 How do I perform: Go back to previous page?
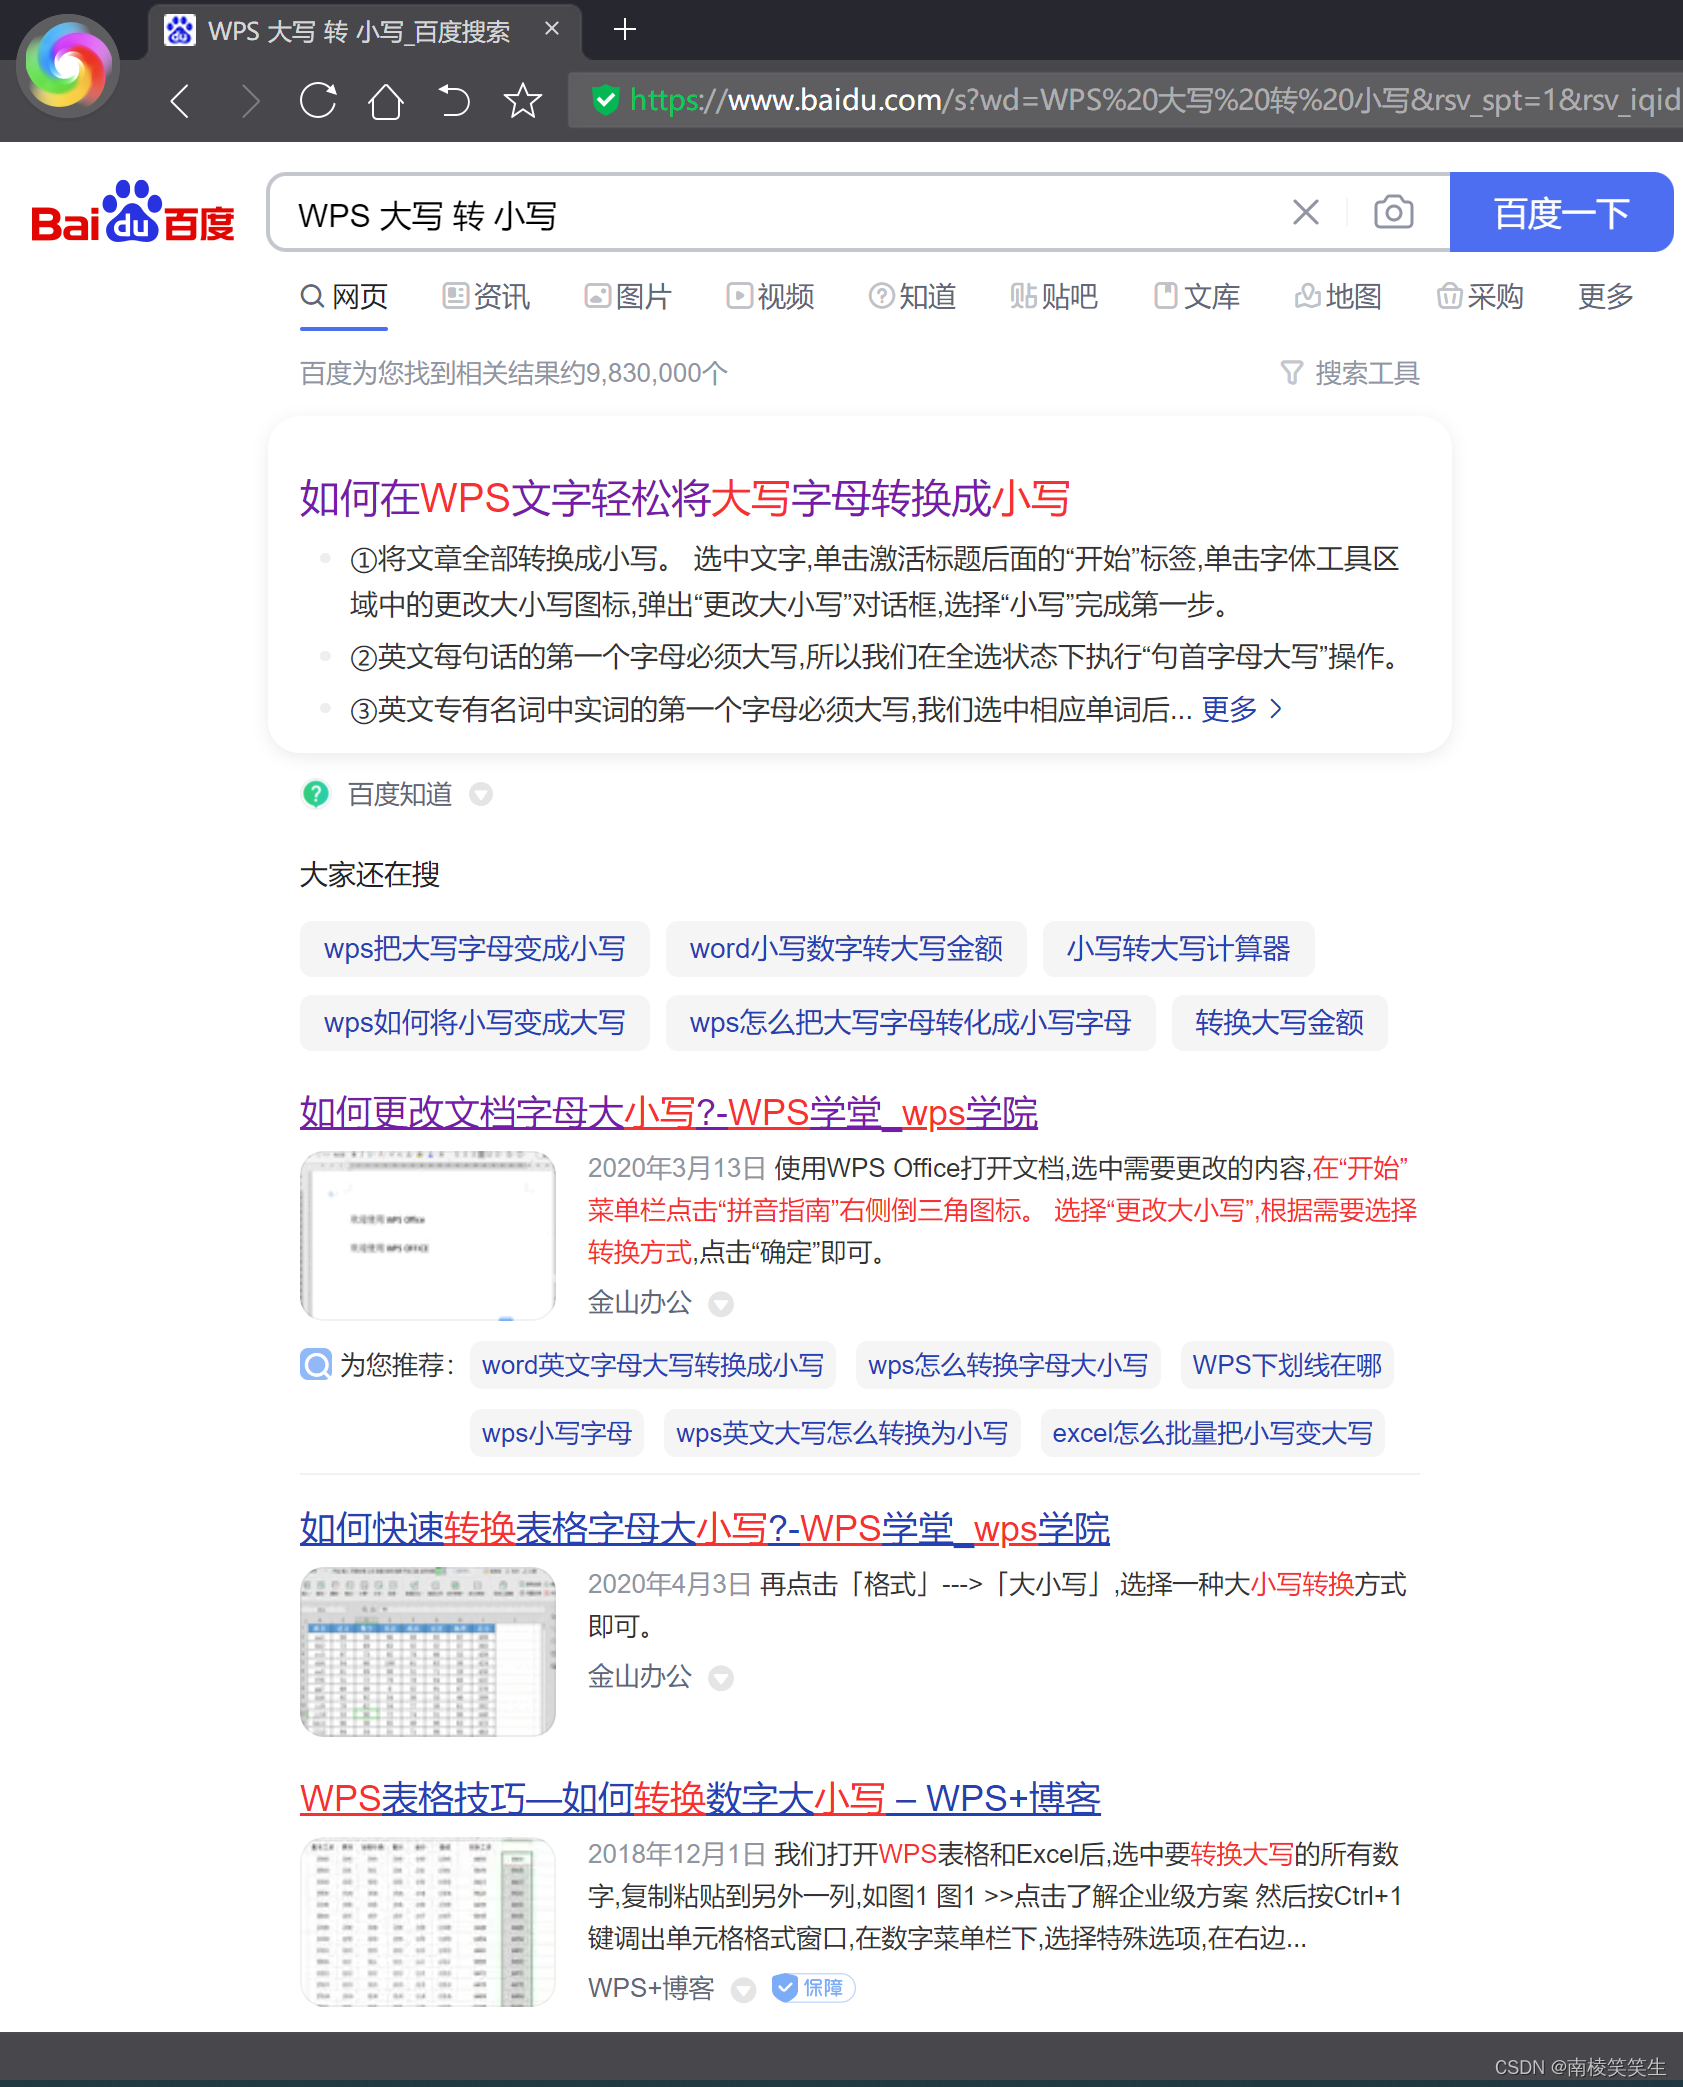pos(180,100)
